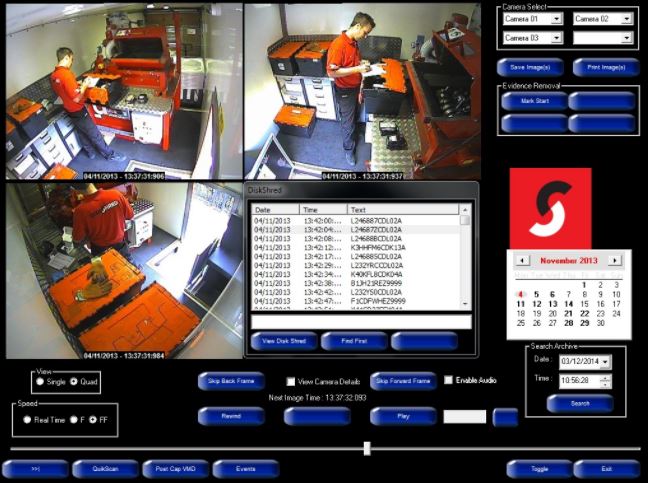648x483 pixels.
Task: Click DiskShred list scroll-down arrow
Action: pos(465,304)
